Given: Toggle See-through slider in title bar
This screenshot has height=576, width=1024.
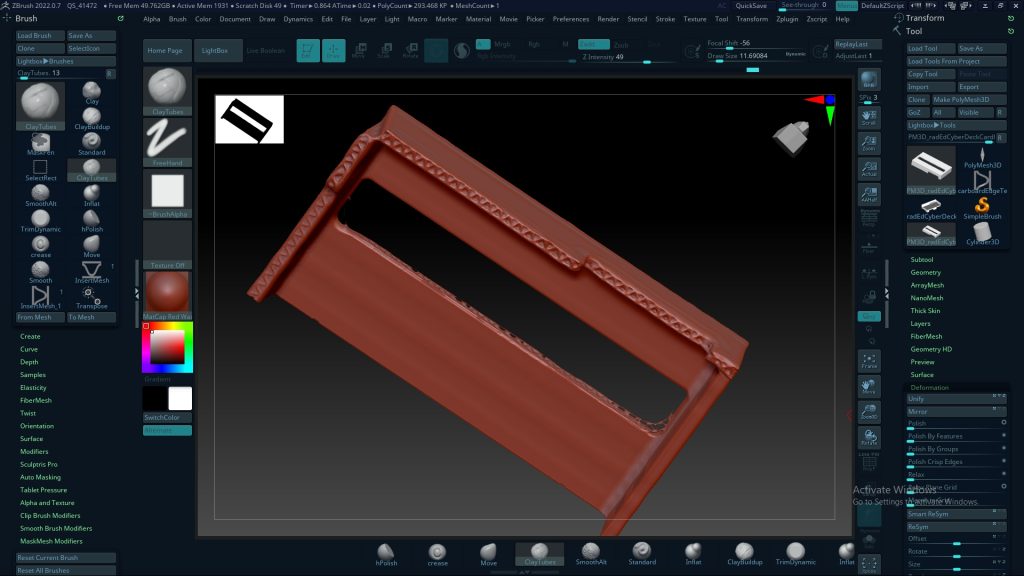Looking at the screenshot, I should click(804, 5).
